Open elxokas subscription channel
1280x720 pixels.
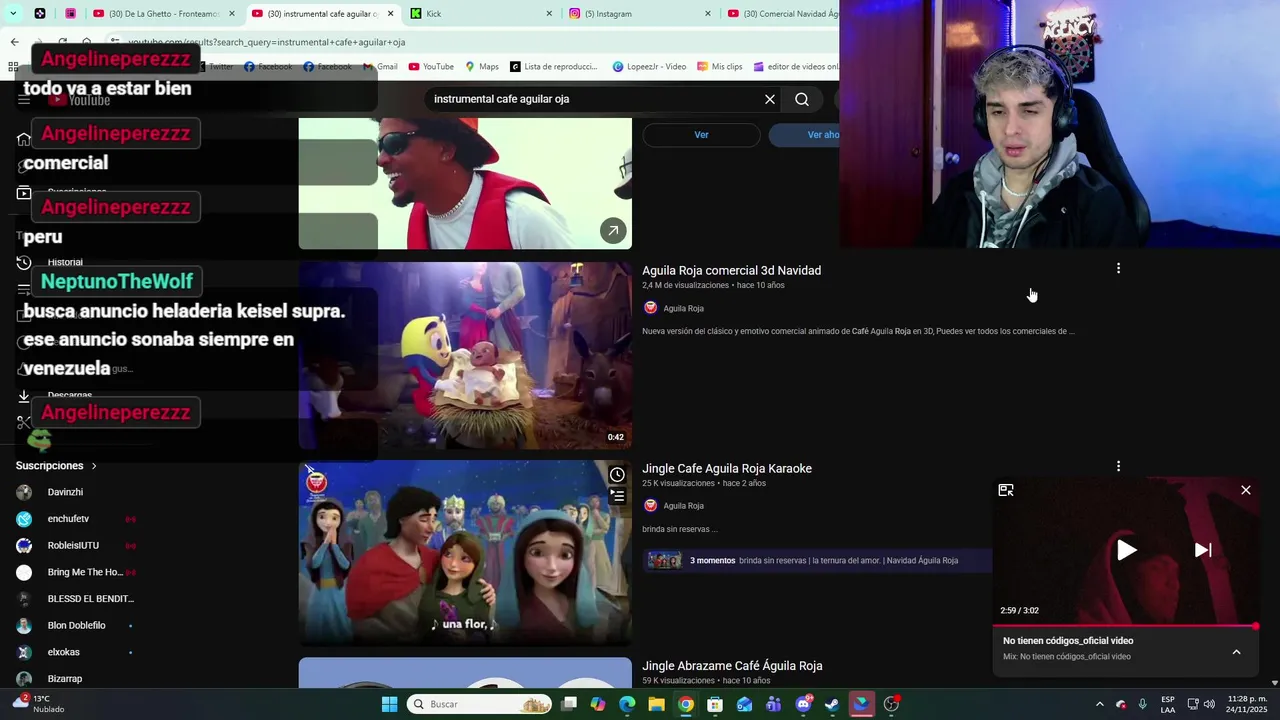pos(63,652)
